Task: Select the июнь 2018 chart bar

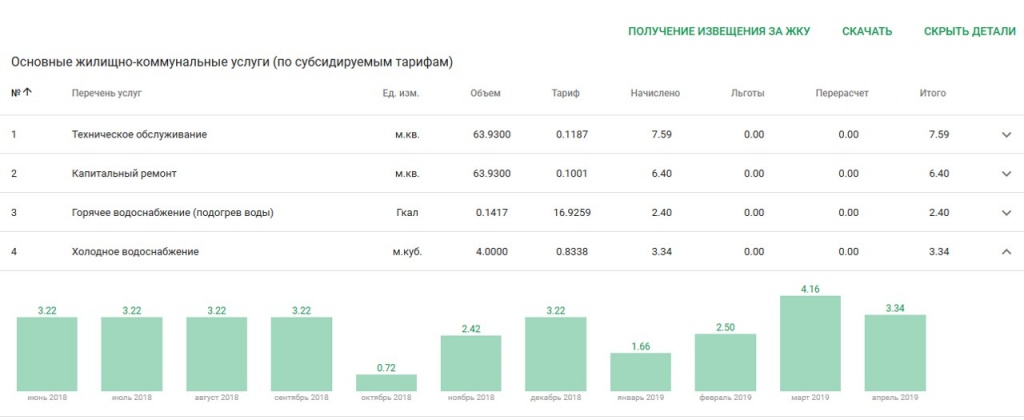Action: click(x=47, y=354)
